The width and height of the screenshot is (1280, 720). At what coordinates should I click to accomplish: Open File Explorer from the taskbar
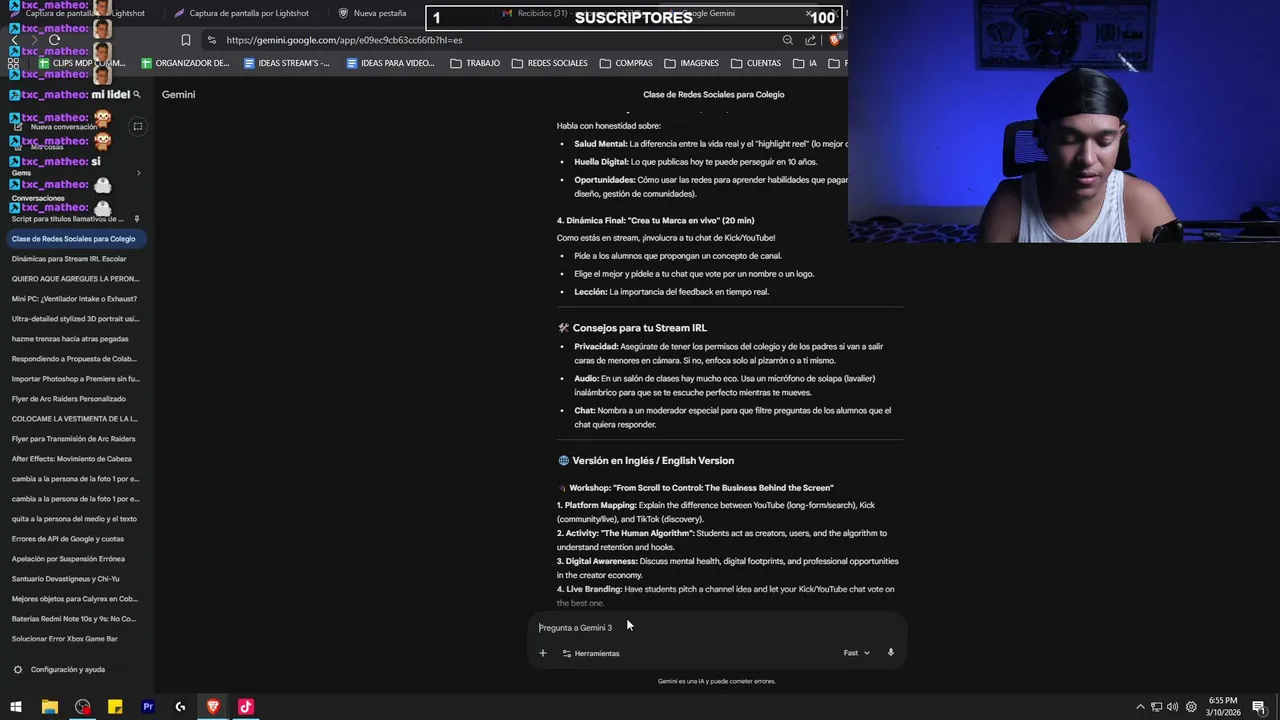click(49, 707)
